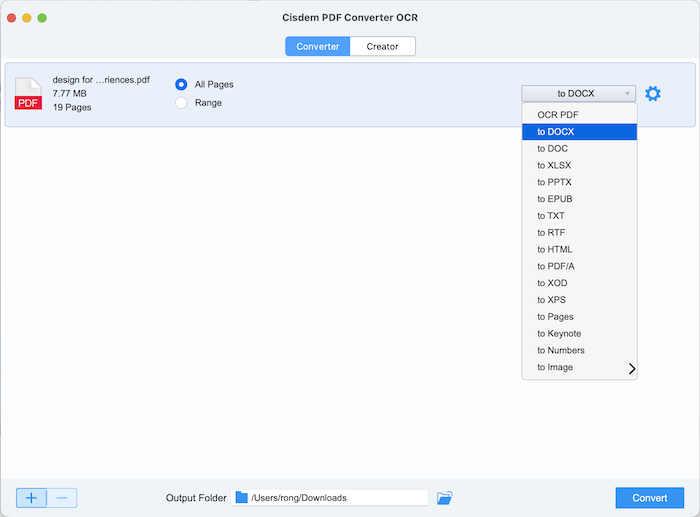Open conversion settings gear icon
The width and height of the screenshot is (700, 517).
[x=653, y=94]
